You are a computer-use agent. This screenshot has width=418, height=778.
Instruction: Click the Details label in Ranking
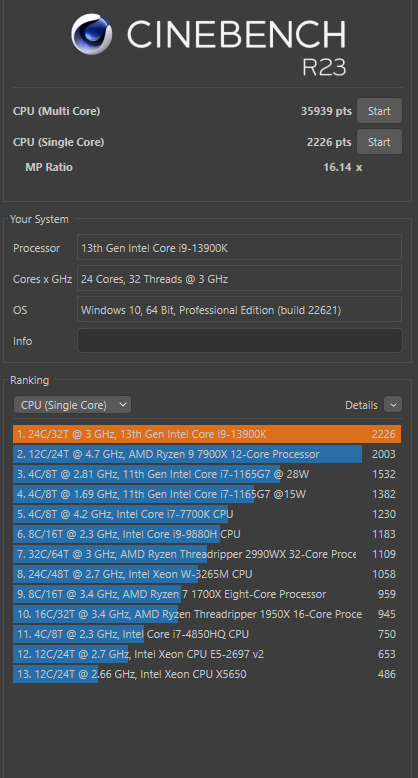pos(361,405)
